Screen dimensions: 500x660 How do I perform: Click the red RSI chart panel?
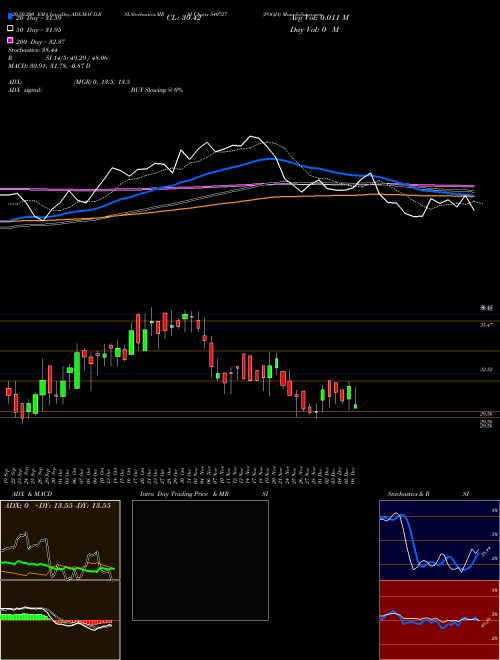(x=439, y=620)
